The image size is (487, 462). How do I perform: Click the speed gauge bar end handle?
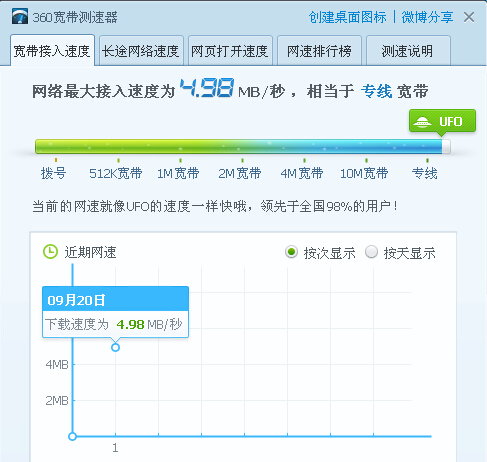(446, 147)
